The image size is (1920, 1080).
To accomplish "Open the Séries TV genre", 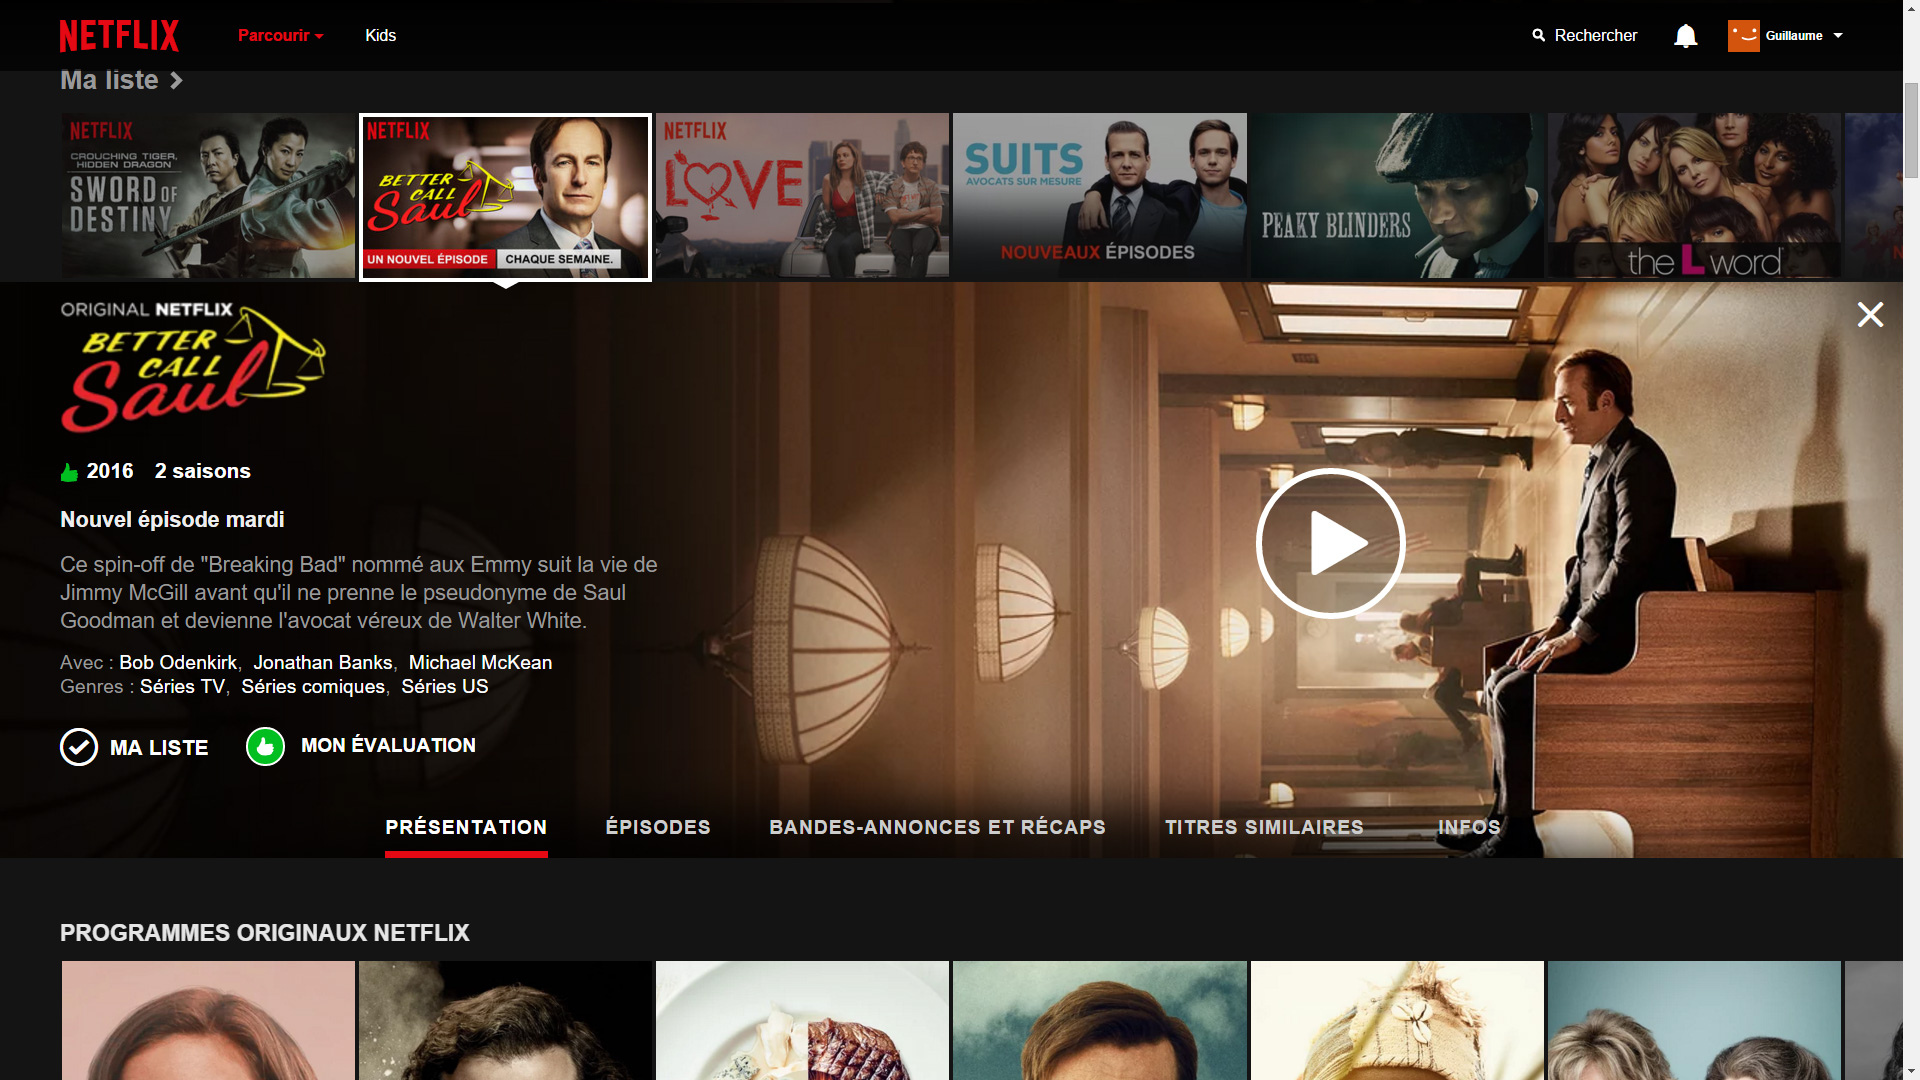I will (x=182, y=687).
